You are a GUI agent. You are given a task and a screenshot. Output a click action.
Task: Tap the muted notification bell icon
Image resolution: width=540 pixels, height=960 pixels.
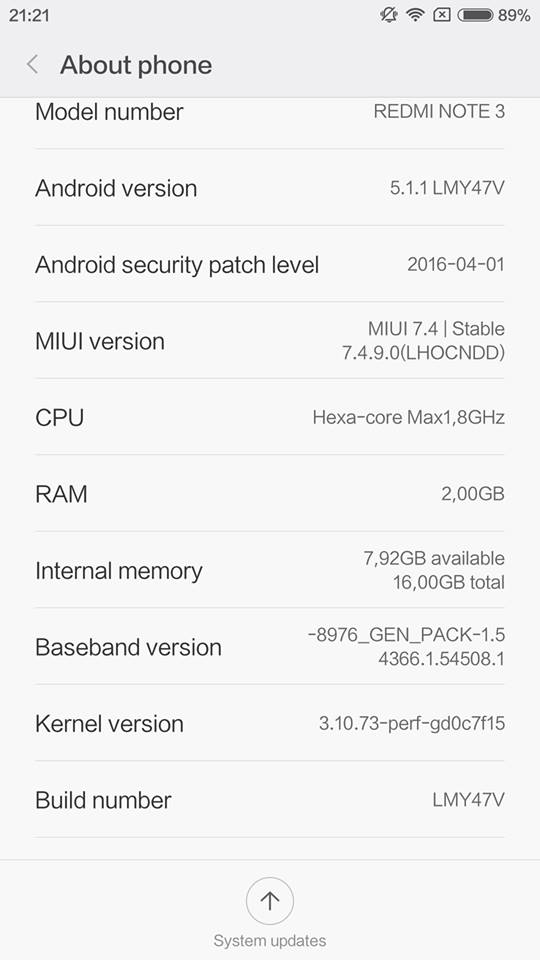[x=389, y=15]
